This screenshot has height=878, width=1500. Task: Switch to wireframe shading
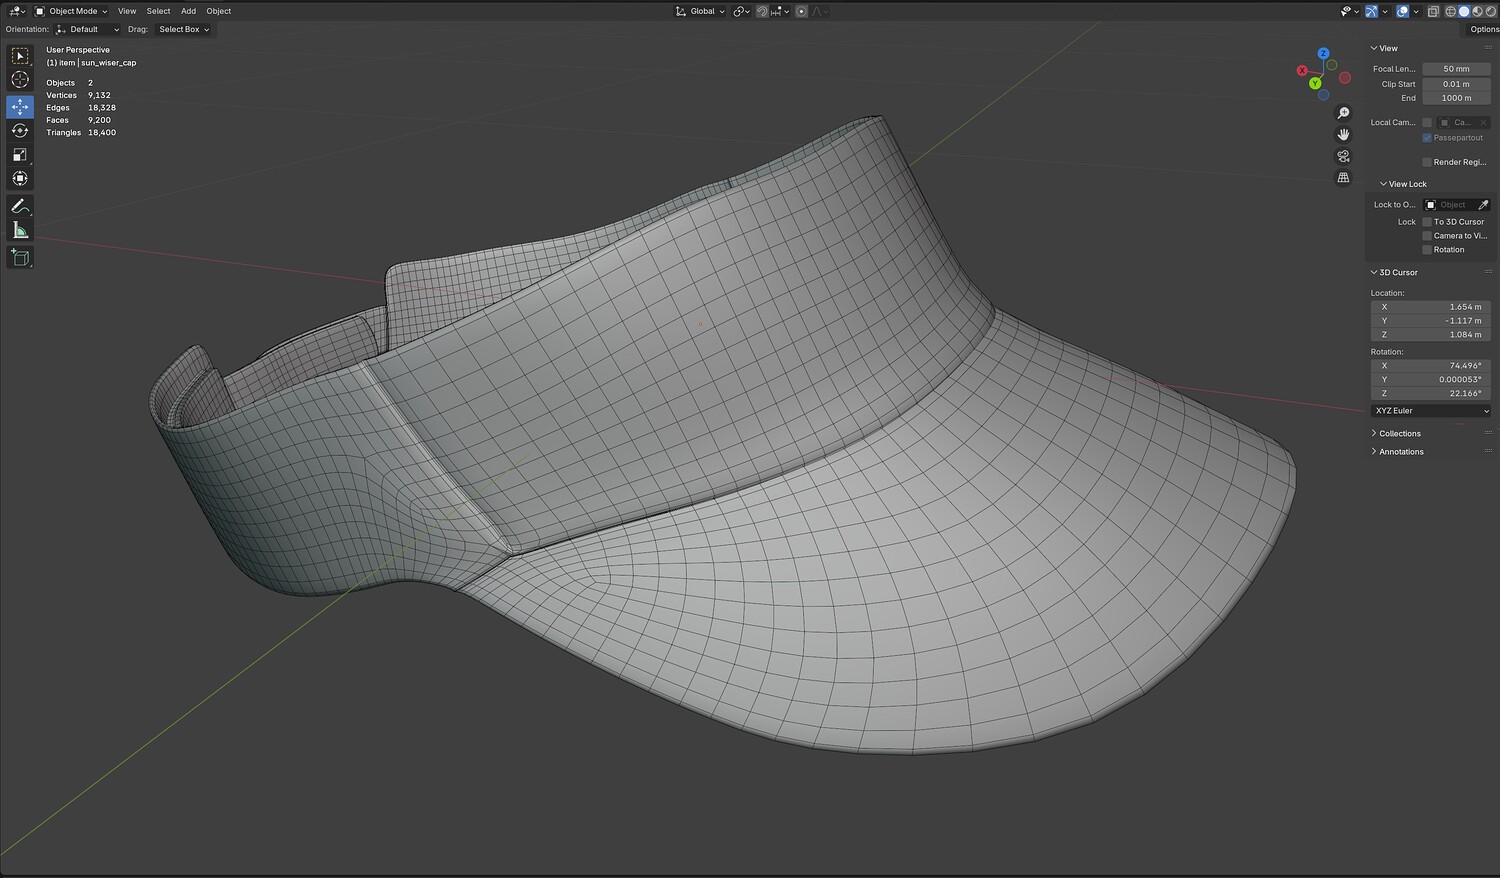pos(1450,11)
